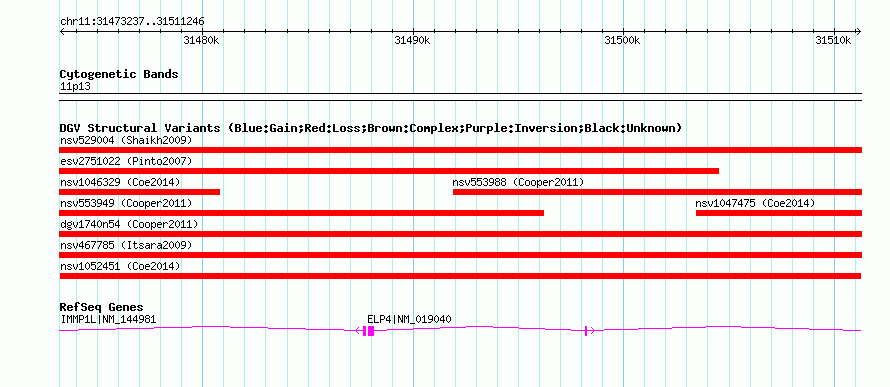Image resolution: width=890 pixels, height=387 pixels.
Task: Select the short red bar under nsv1046329
Action: tap(140, 192)
